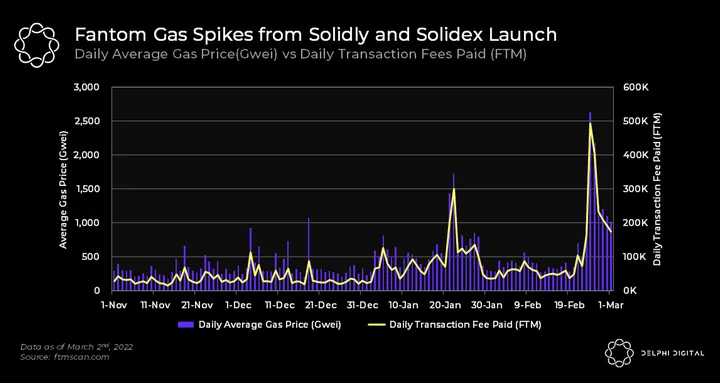Click the Average Gas Price (Gwei) axis title
Image resolution: width=720 pixels, height=383 pixels.
tap(63, 190)
